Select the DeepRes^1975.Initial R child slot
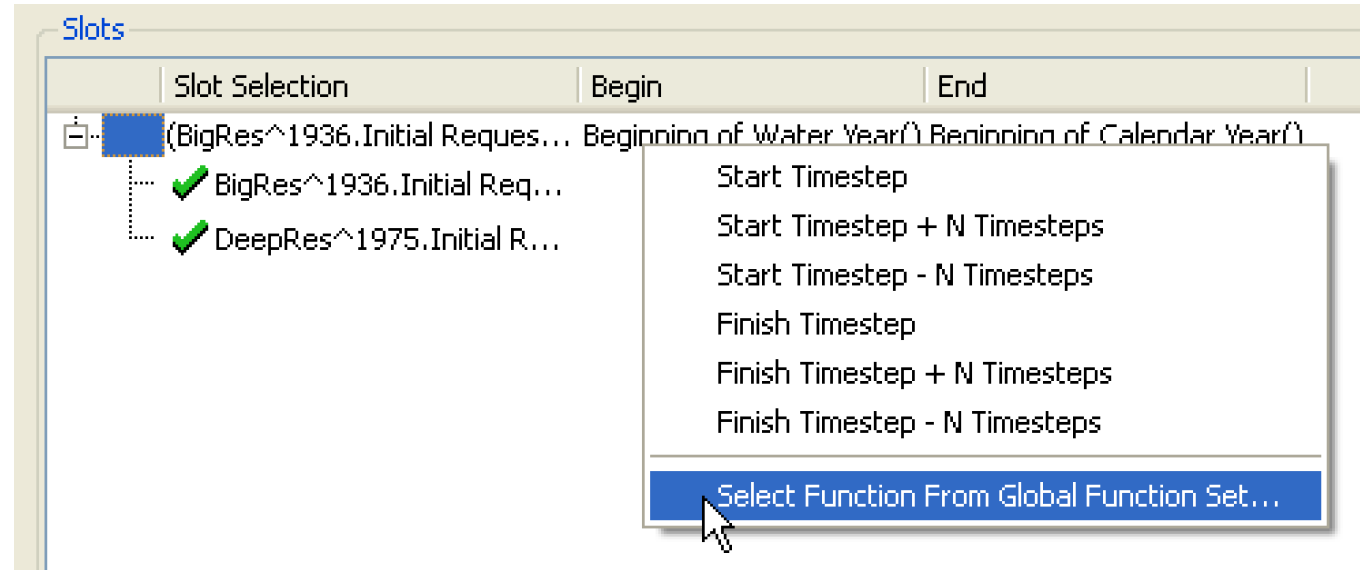The height and width of the screenshot is (588, 1371). (388, 240)
